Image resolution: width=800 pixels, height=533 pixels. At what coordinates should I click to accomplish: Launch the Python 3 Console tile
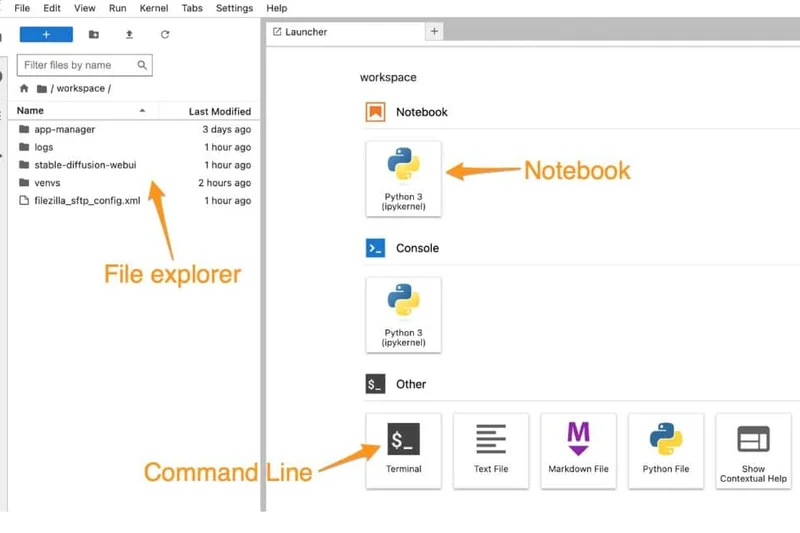pos(403,314)
